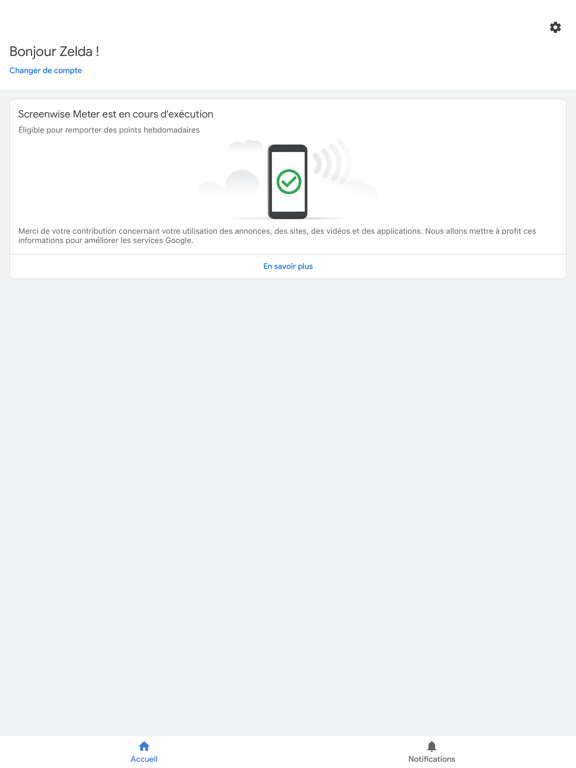This screenshot has height=768, width=576.
Task: Click the phone illustration in the card
Action: 288,182
